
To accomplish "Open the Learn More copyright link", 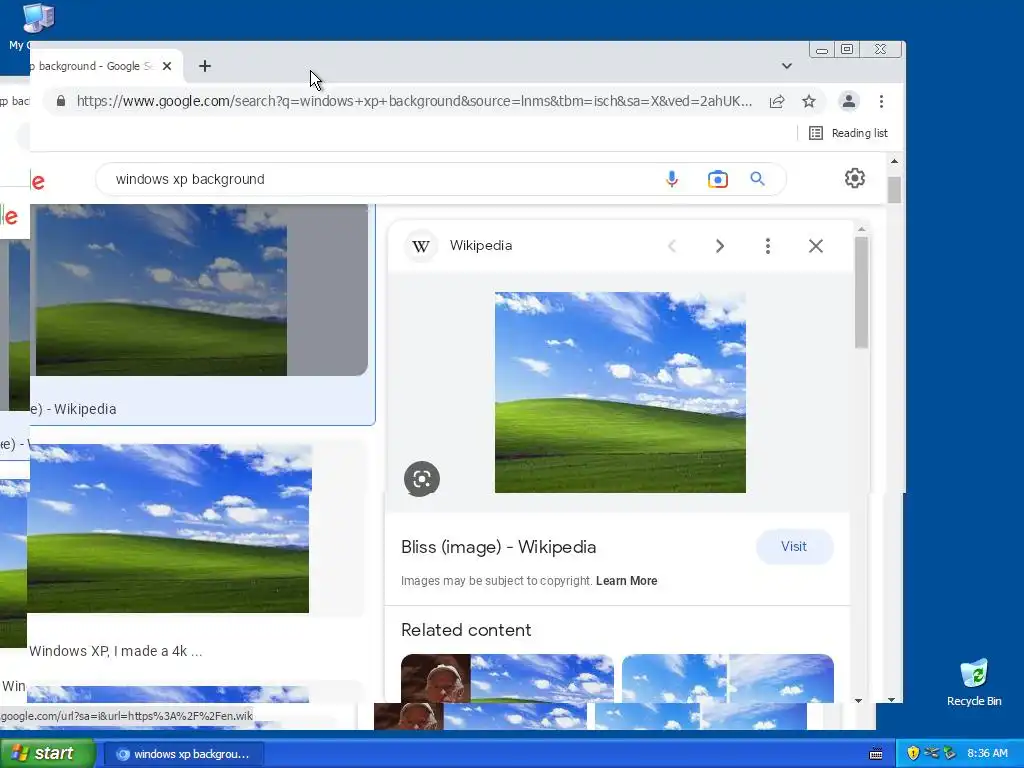I will pyautogui.click(x=626, y=581).
